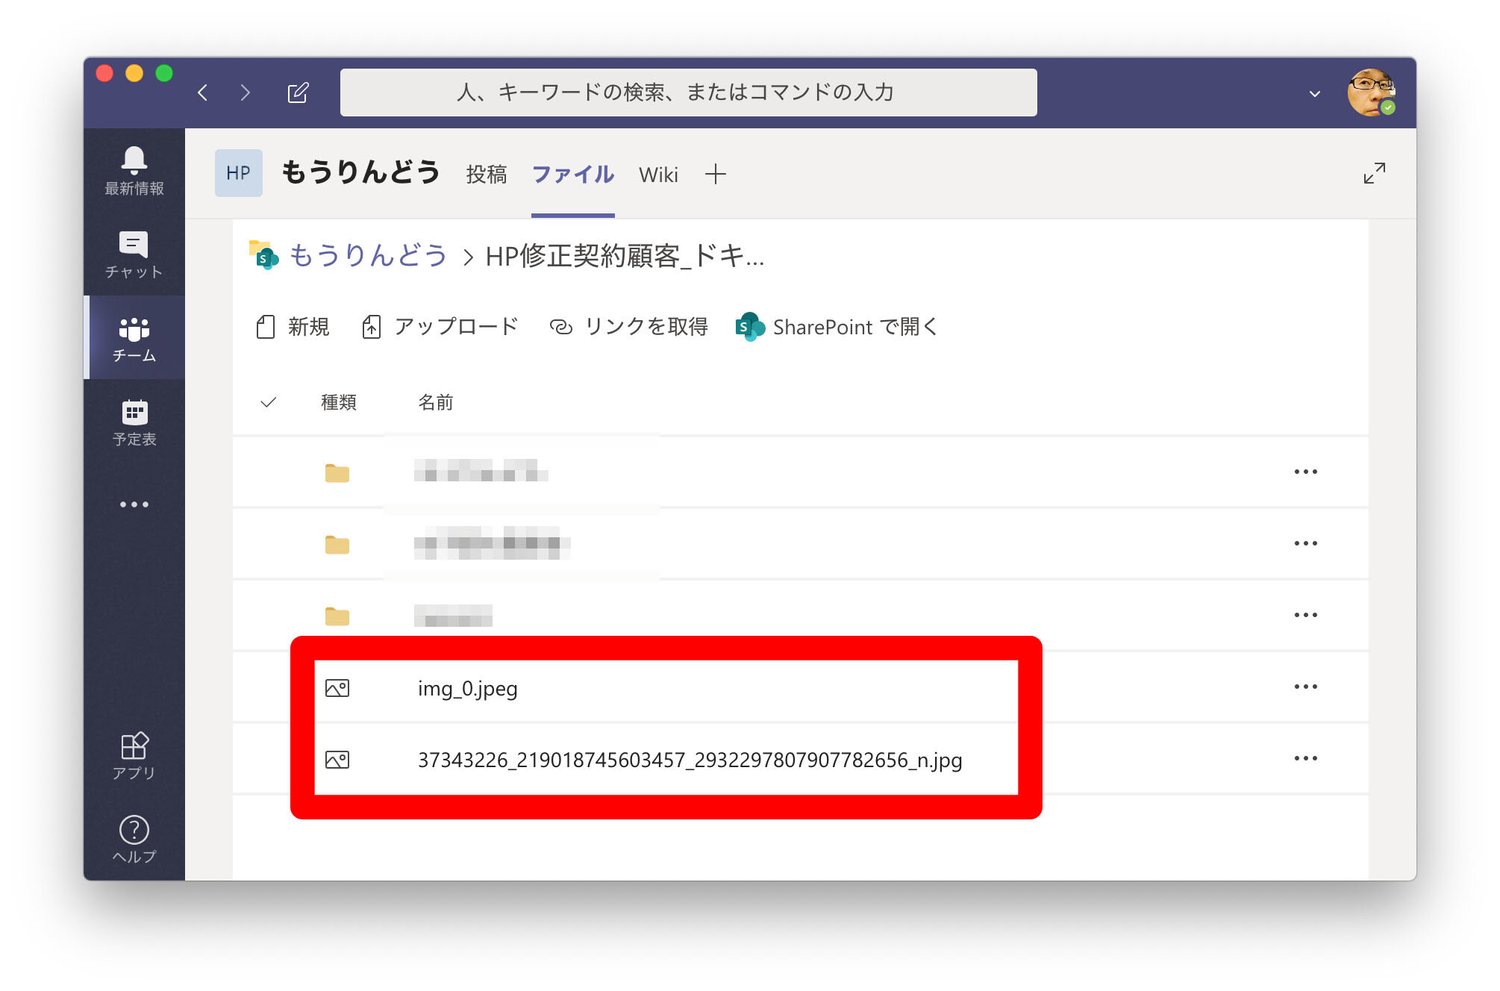1500x991 pixels.
Task: Expand the tab to full screen
Action: click(x=1374, y=173)
